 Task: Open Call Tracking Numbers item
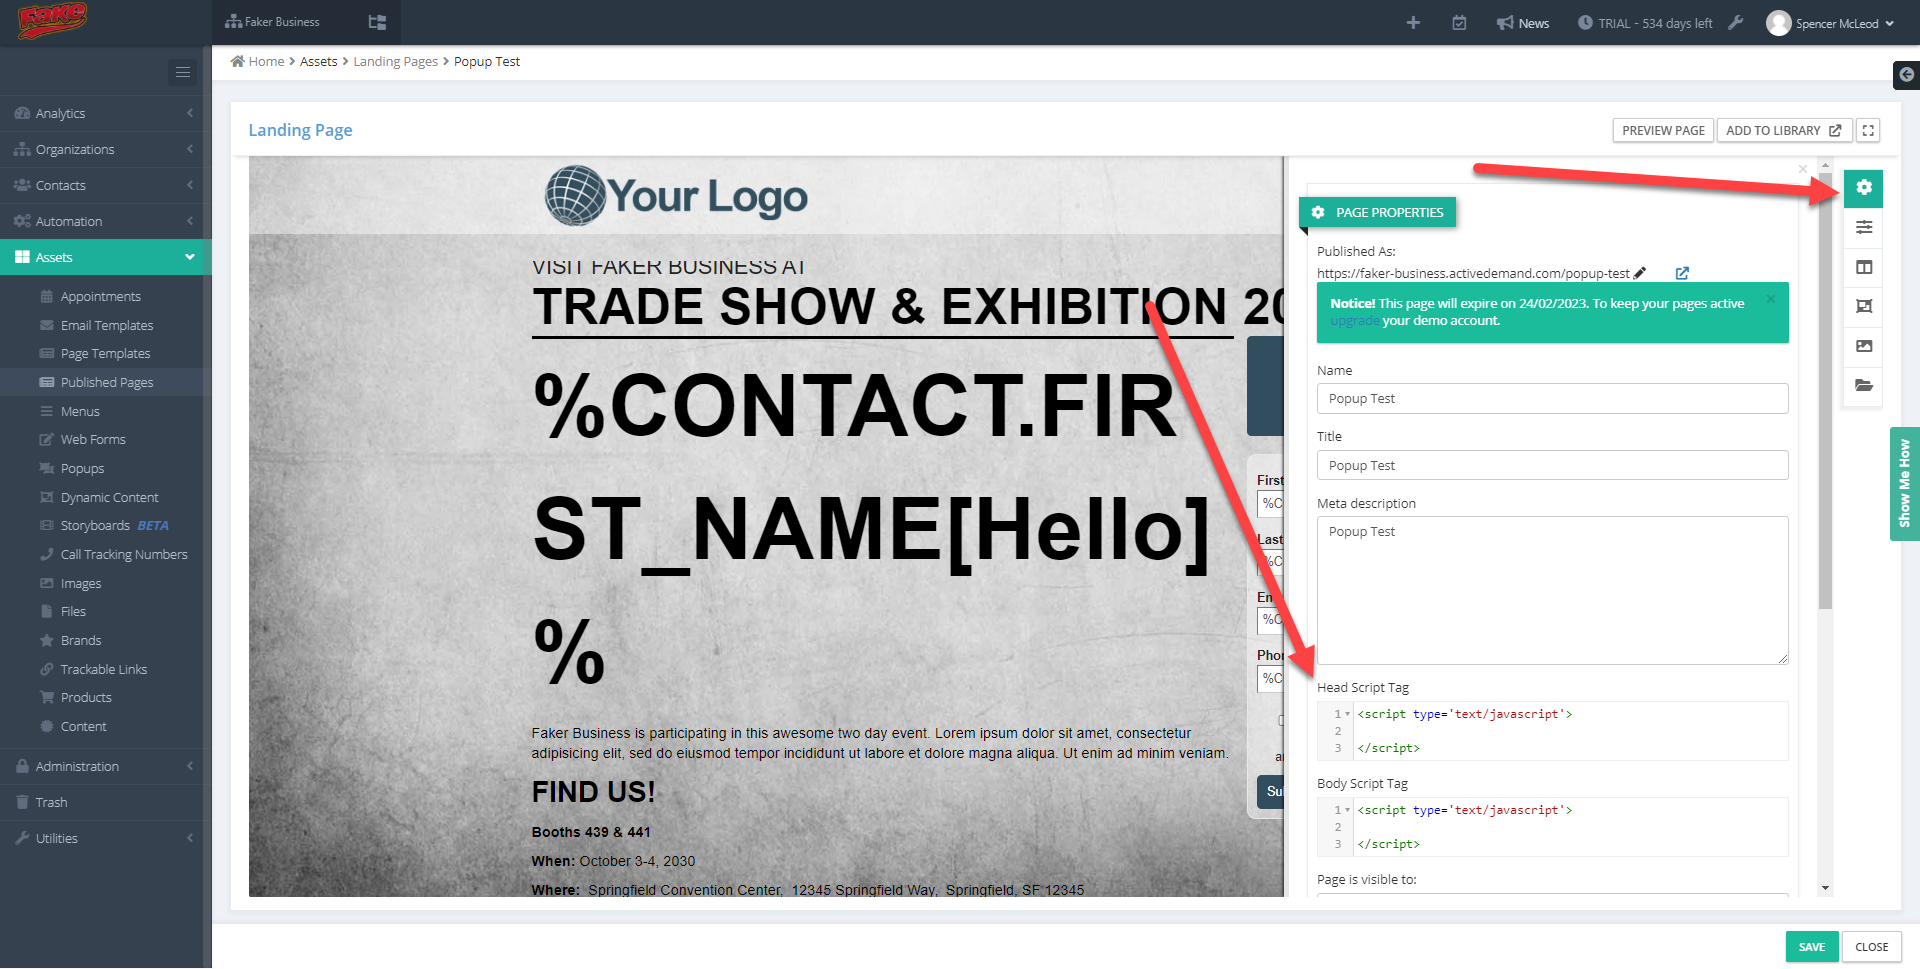[123, 555]
